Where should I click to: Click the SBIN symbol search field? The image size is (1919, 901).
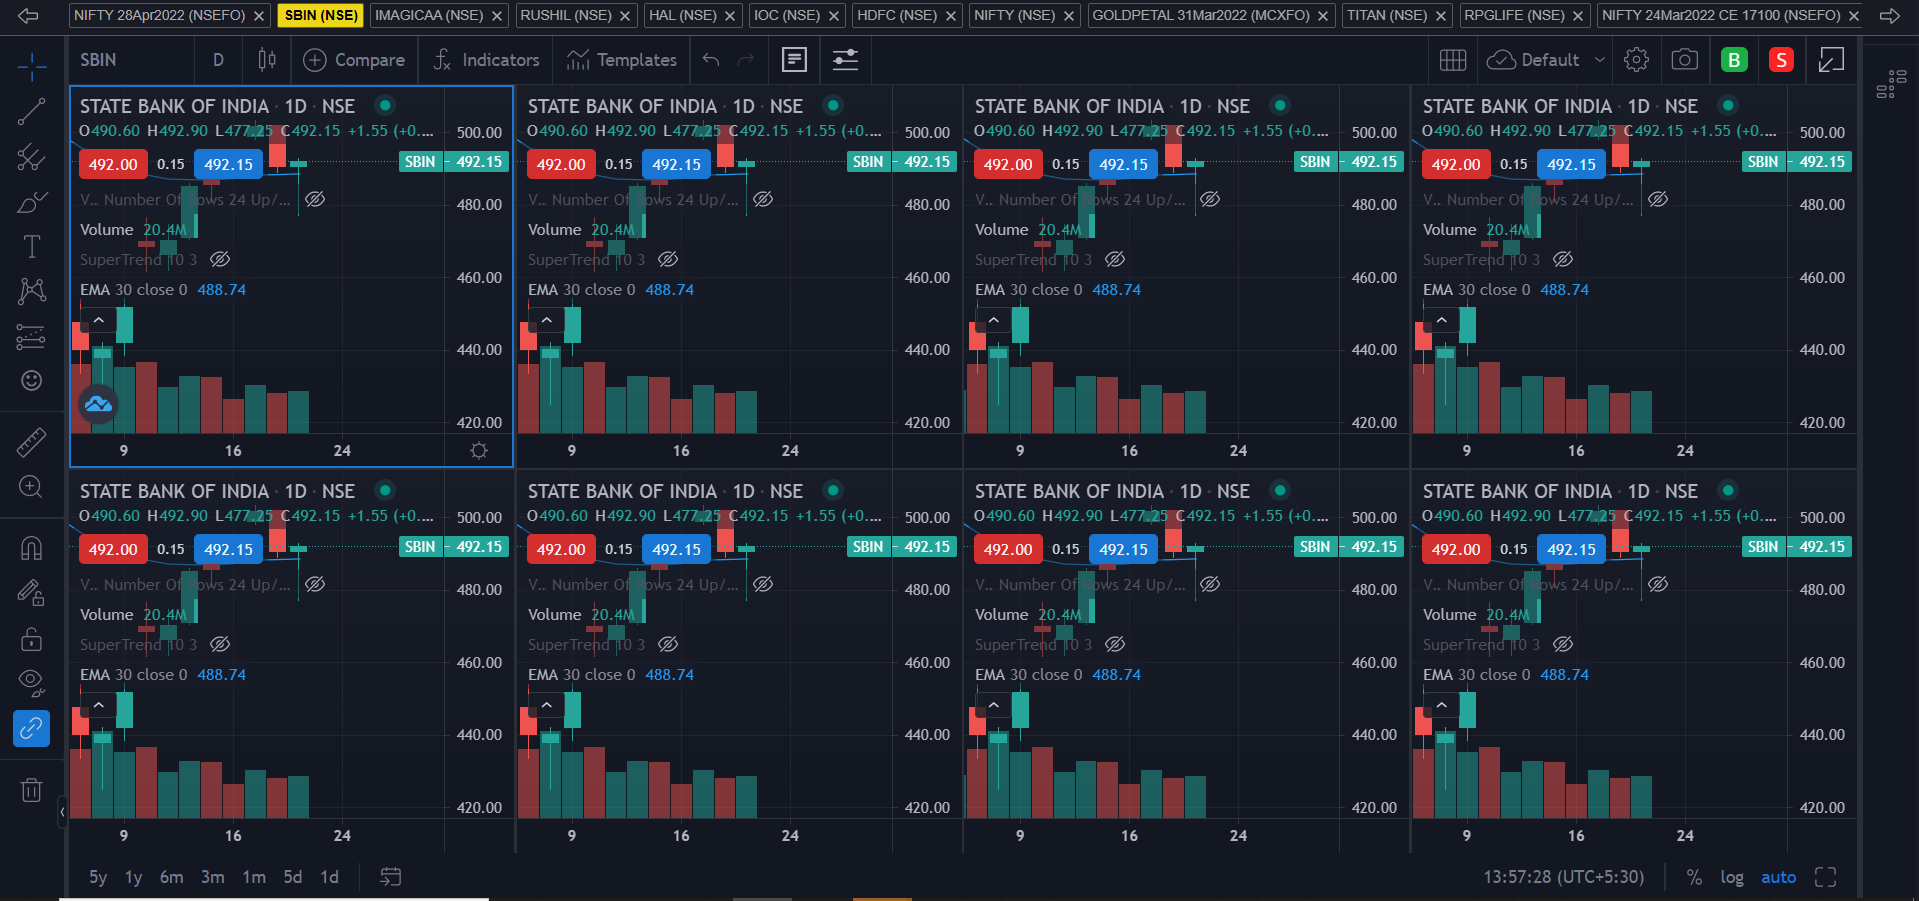point(130,60)
